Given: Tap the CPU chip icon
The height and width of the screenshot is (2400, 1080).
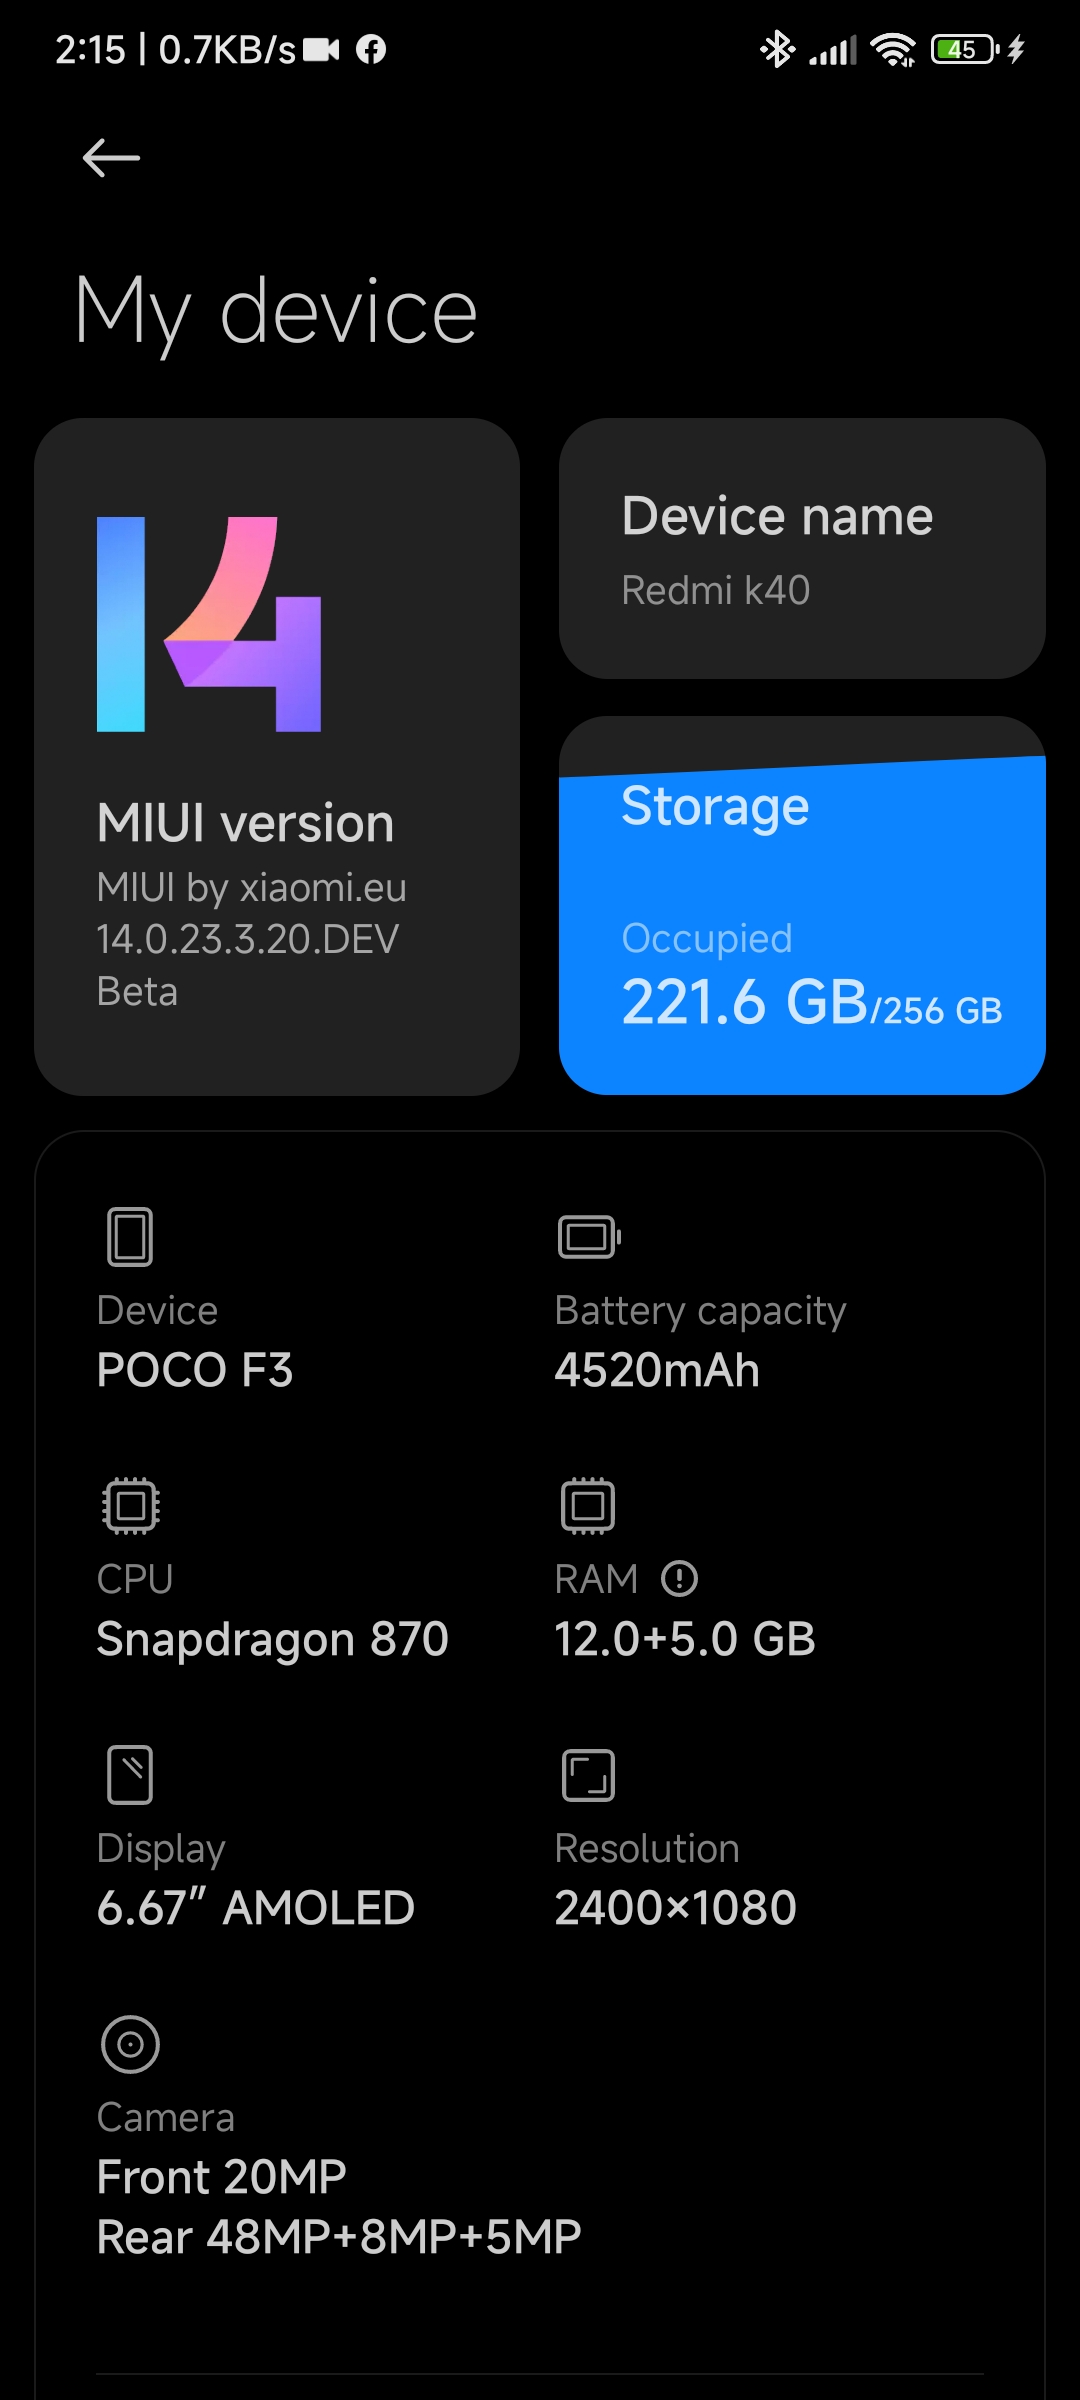Looking at the screenshot, I should pyautogui.click(x=130, y=1506).
